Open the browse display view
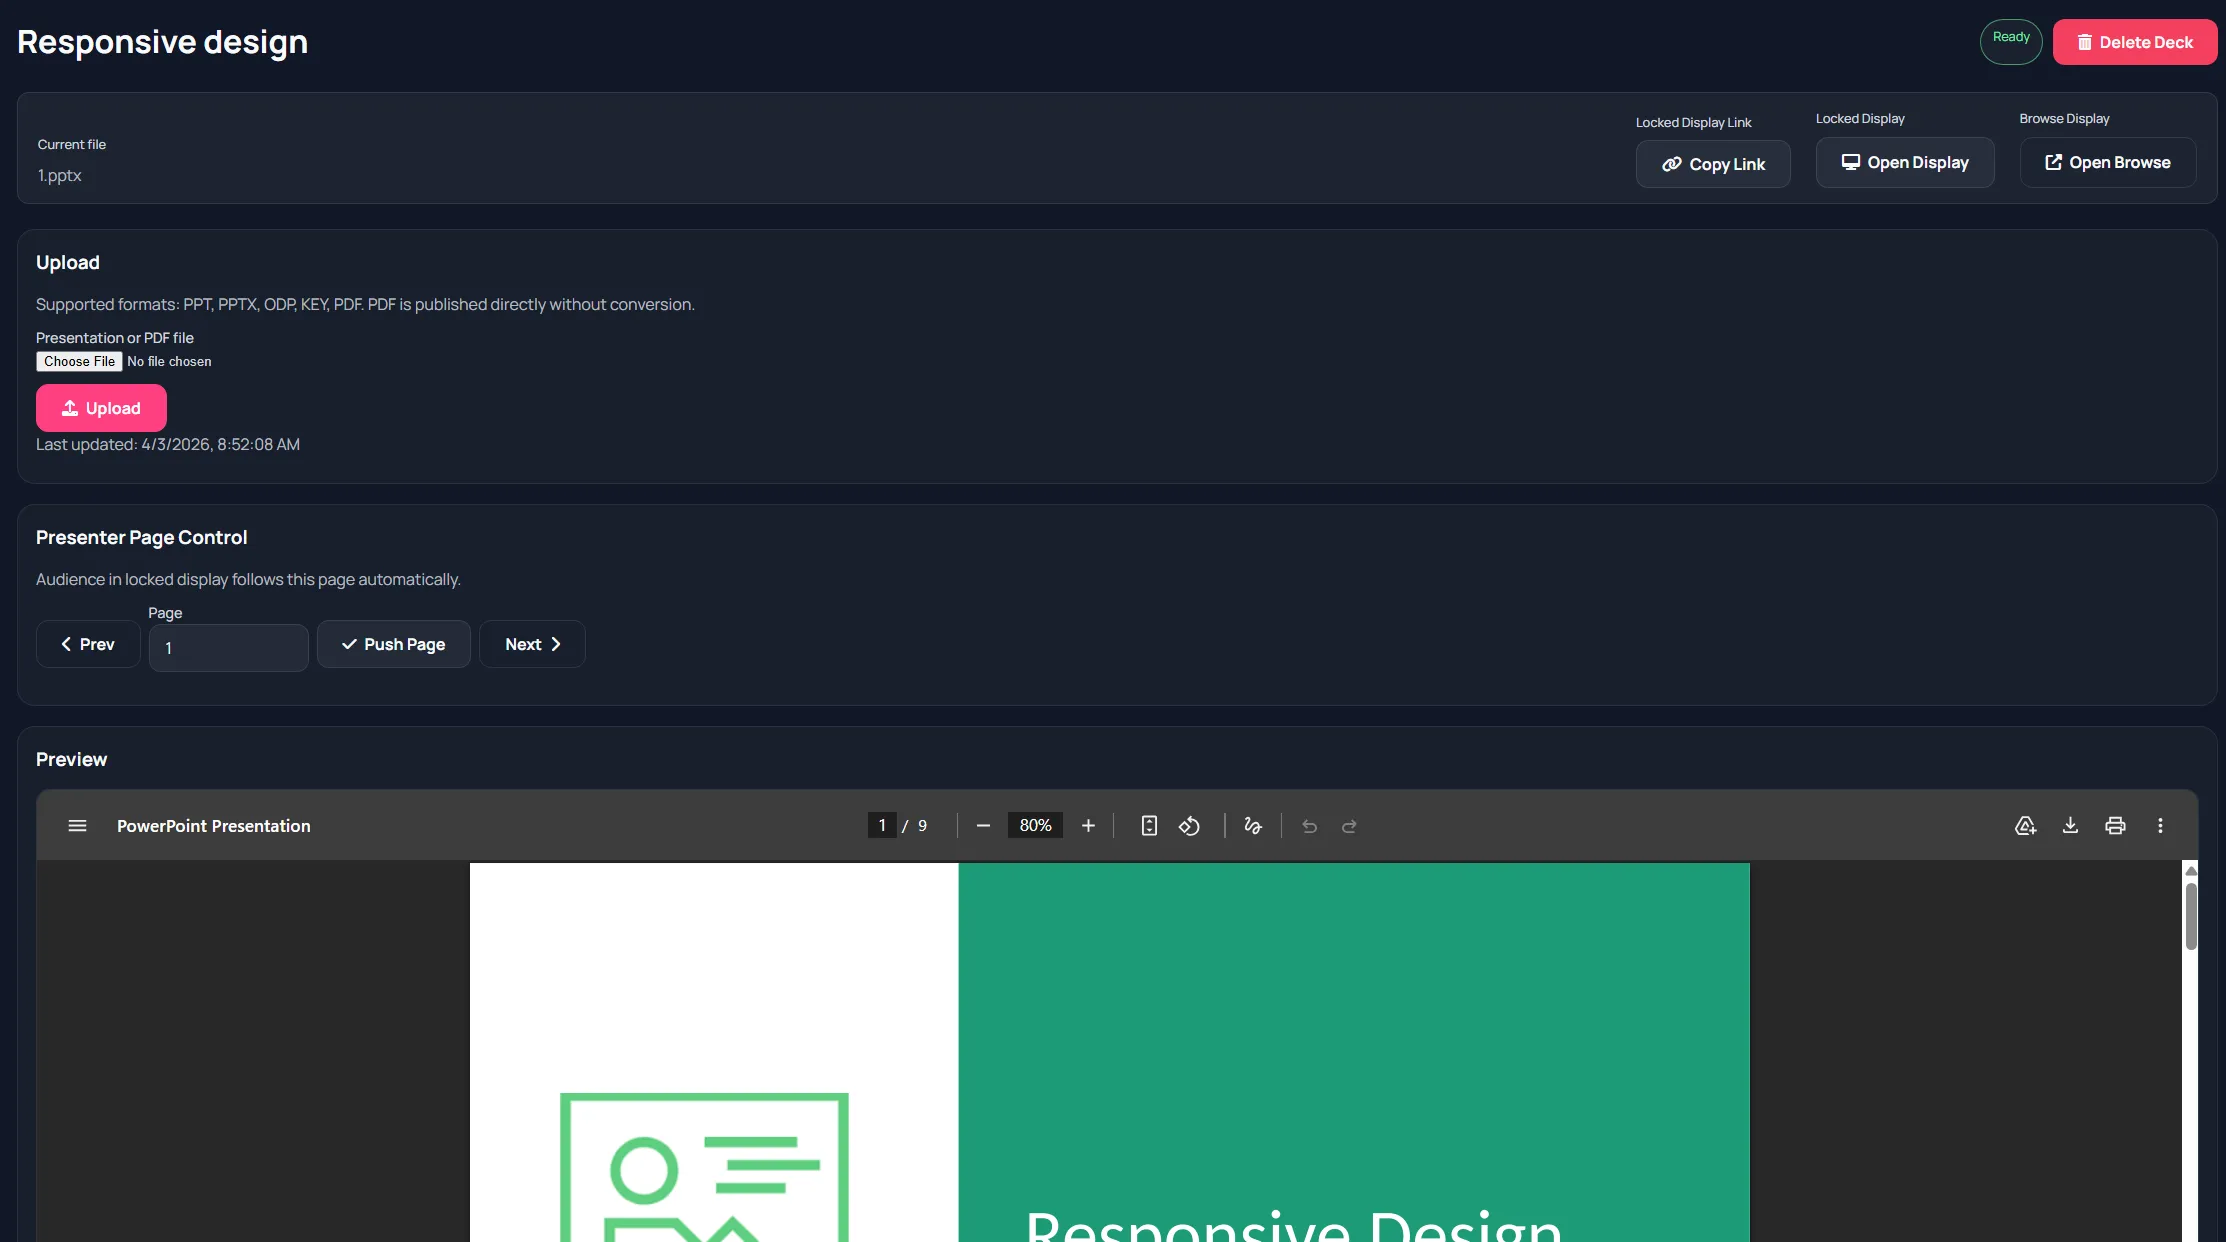 pos(2108,162)
